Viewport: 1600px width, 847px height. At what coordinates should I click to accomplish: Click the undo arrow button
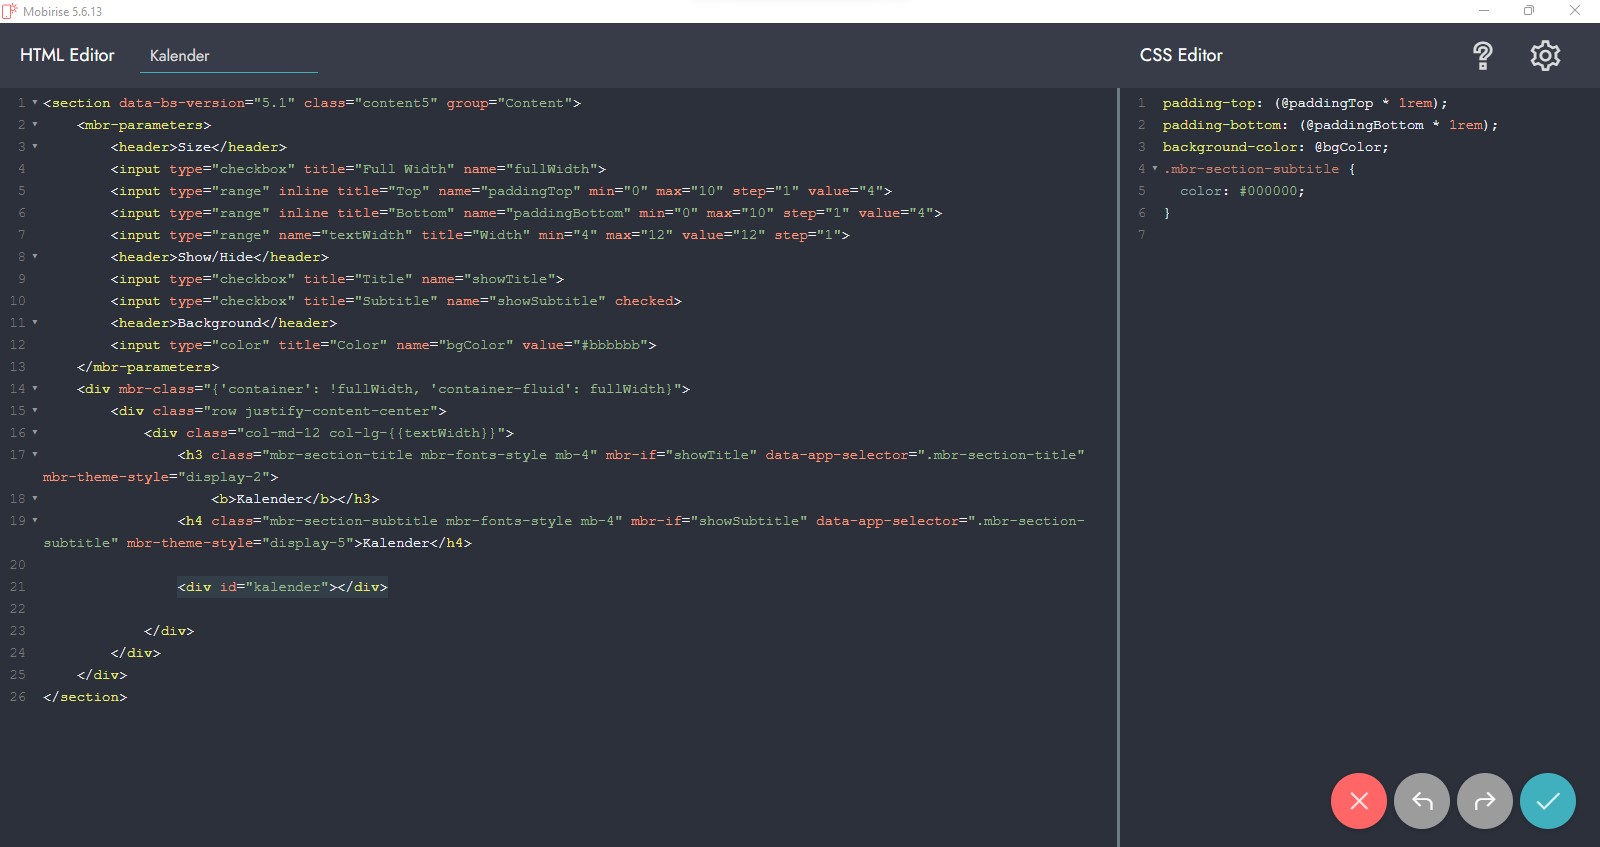(x=1421, y=801)
